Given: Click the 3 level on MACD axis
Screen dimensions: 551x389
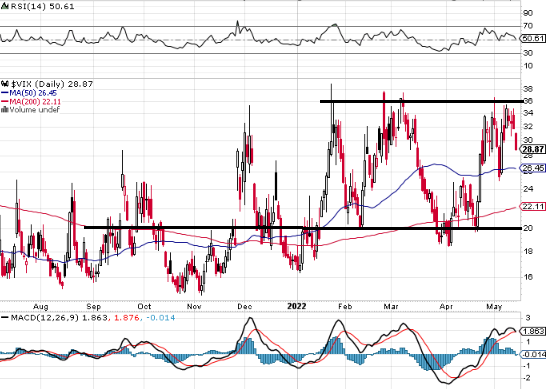Looking at the screenshot, I should point(528,318).
